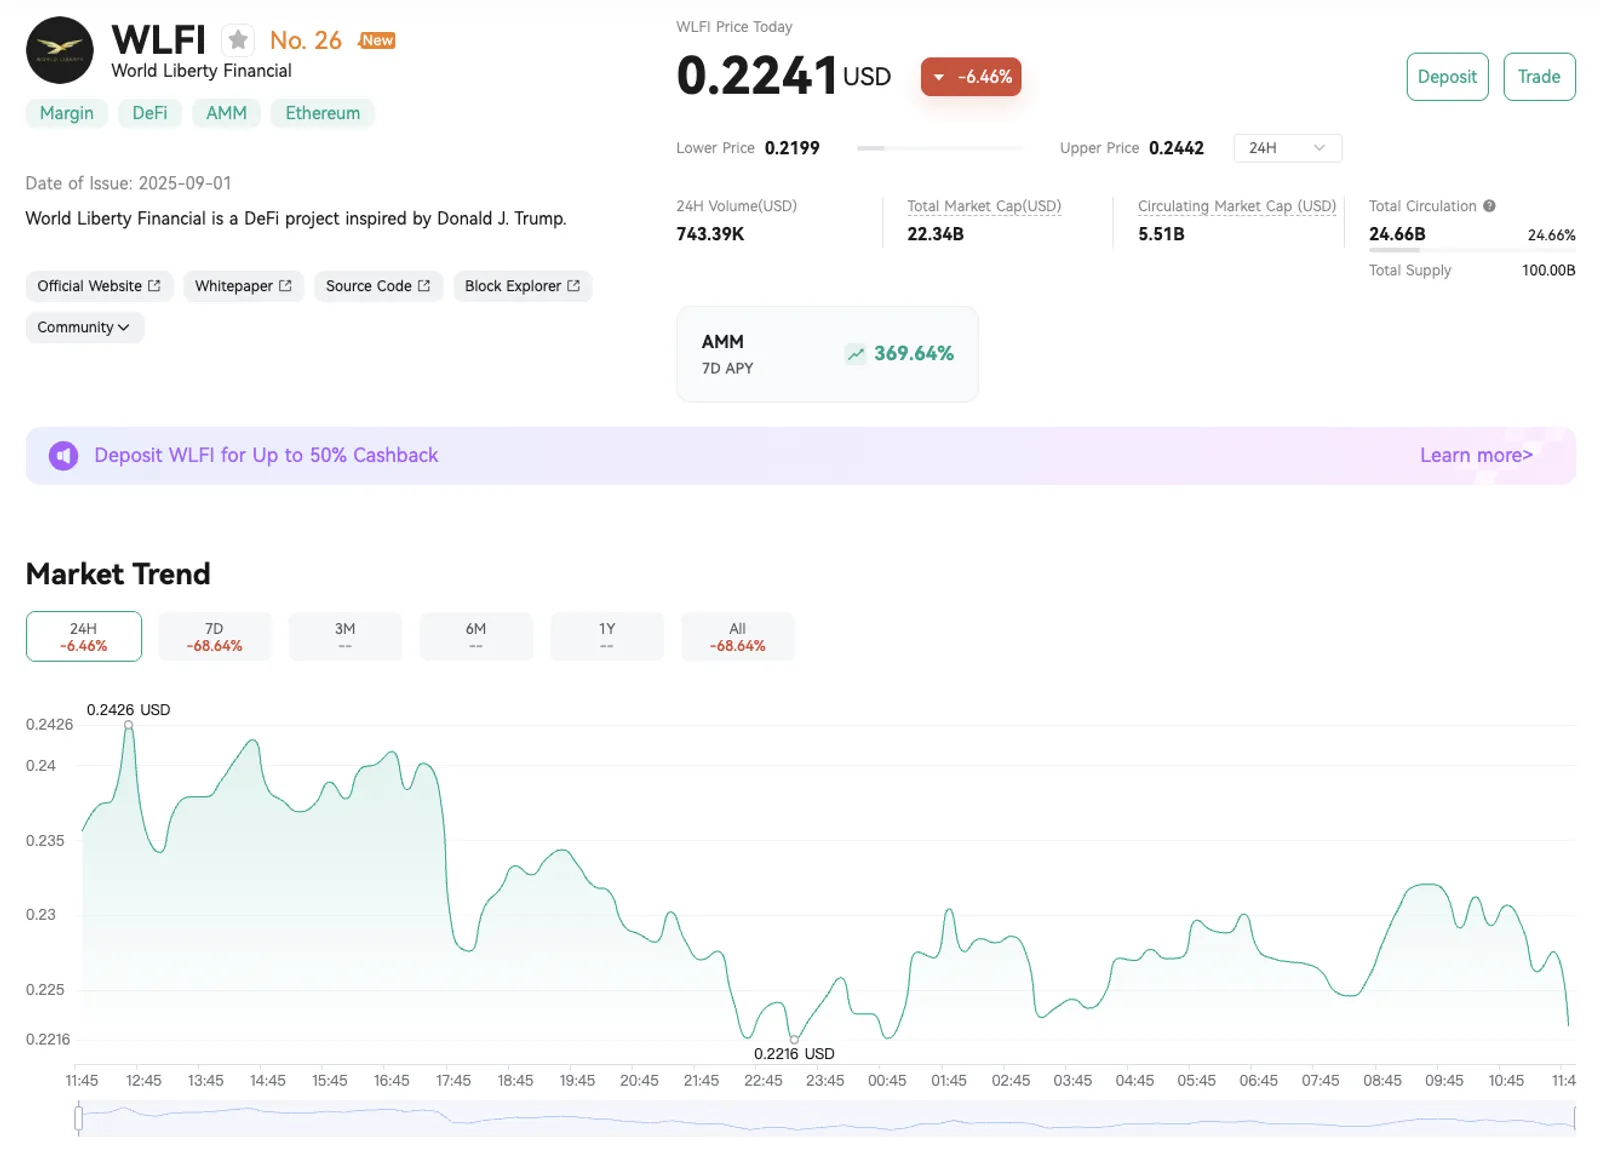Click the 743.39K volume value
This screenshot has width=1600, height=1154.
click(x=710, y=234)
